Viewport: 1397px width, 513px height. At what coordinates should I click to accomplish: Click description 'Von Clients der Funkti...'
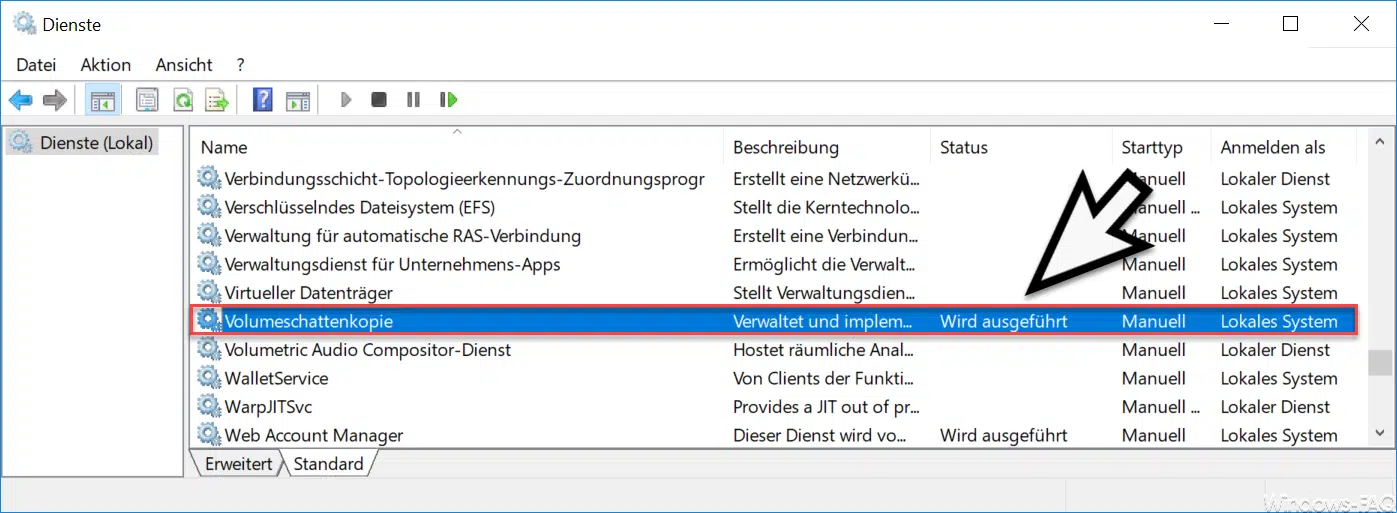point(823,378)
